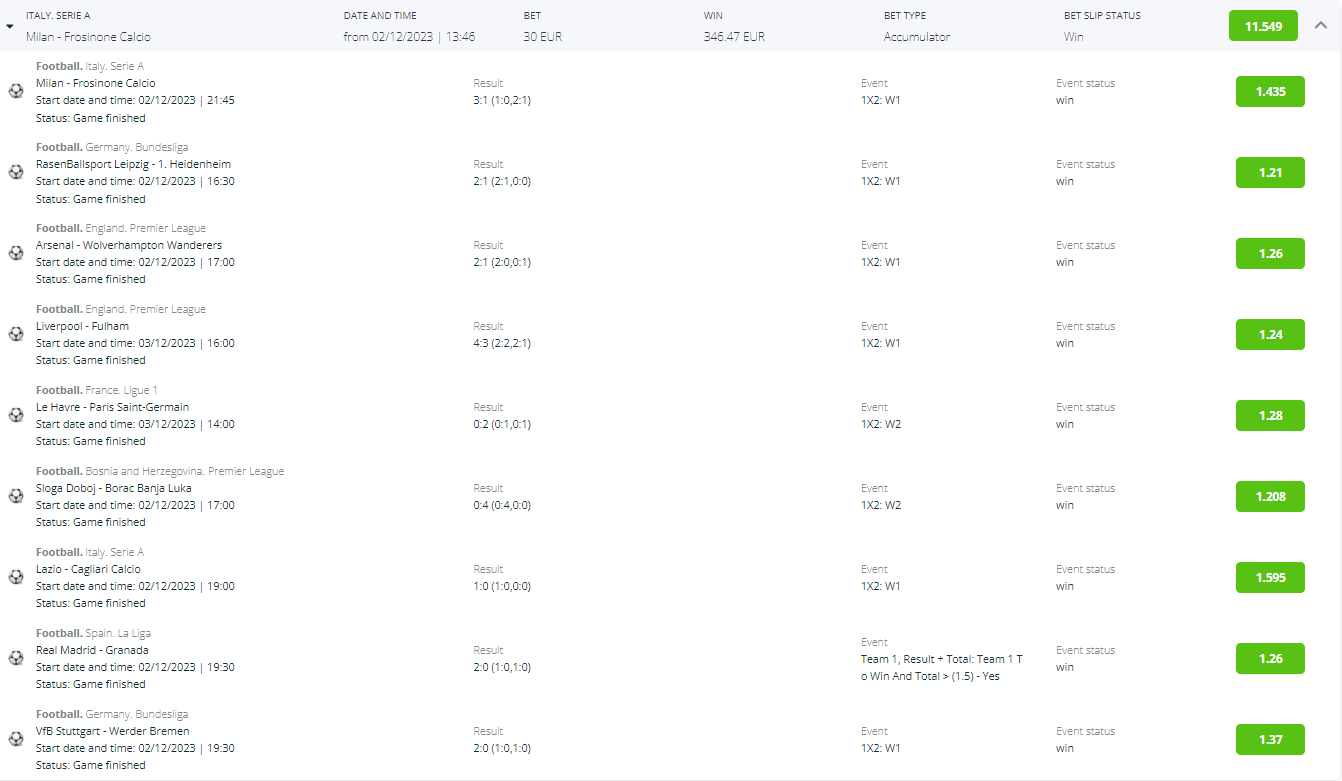Click the result 2:1 (2:0,0:1)
This screenshot has width=1342, height=781.
point(502,262)
